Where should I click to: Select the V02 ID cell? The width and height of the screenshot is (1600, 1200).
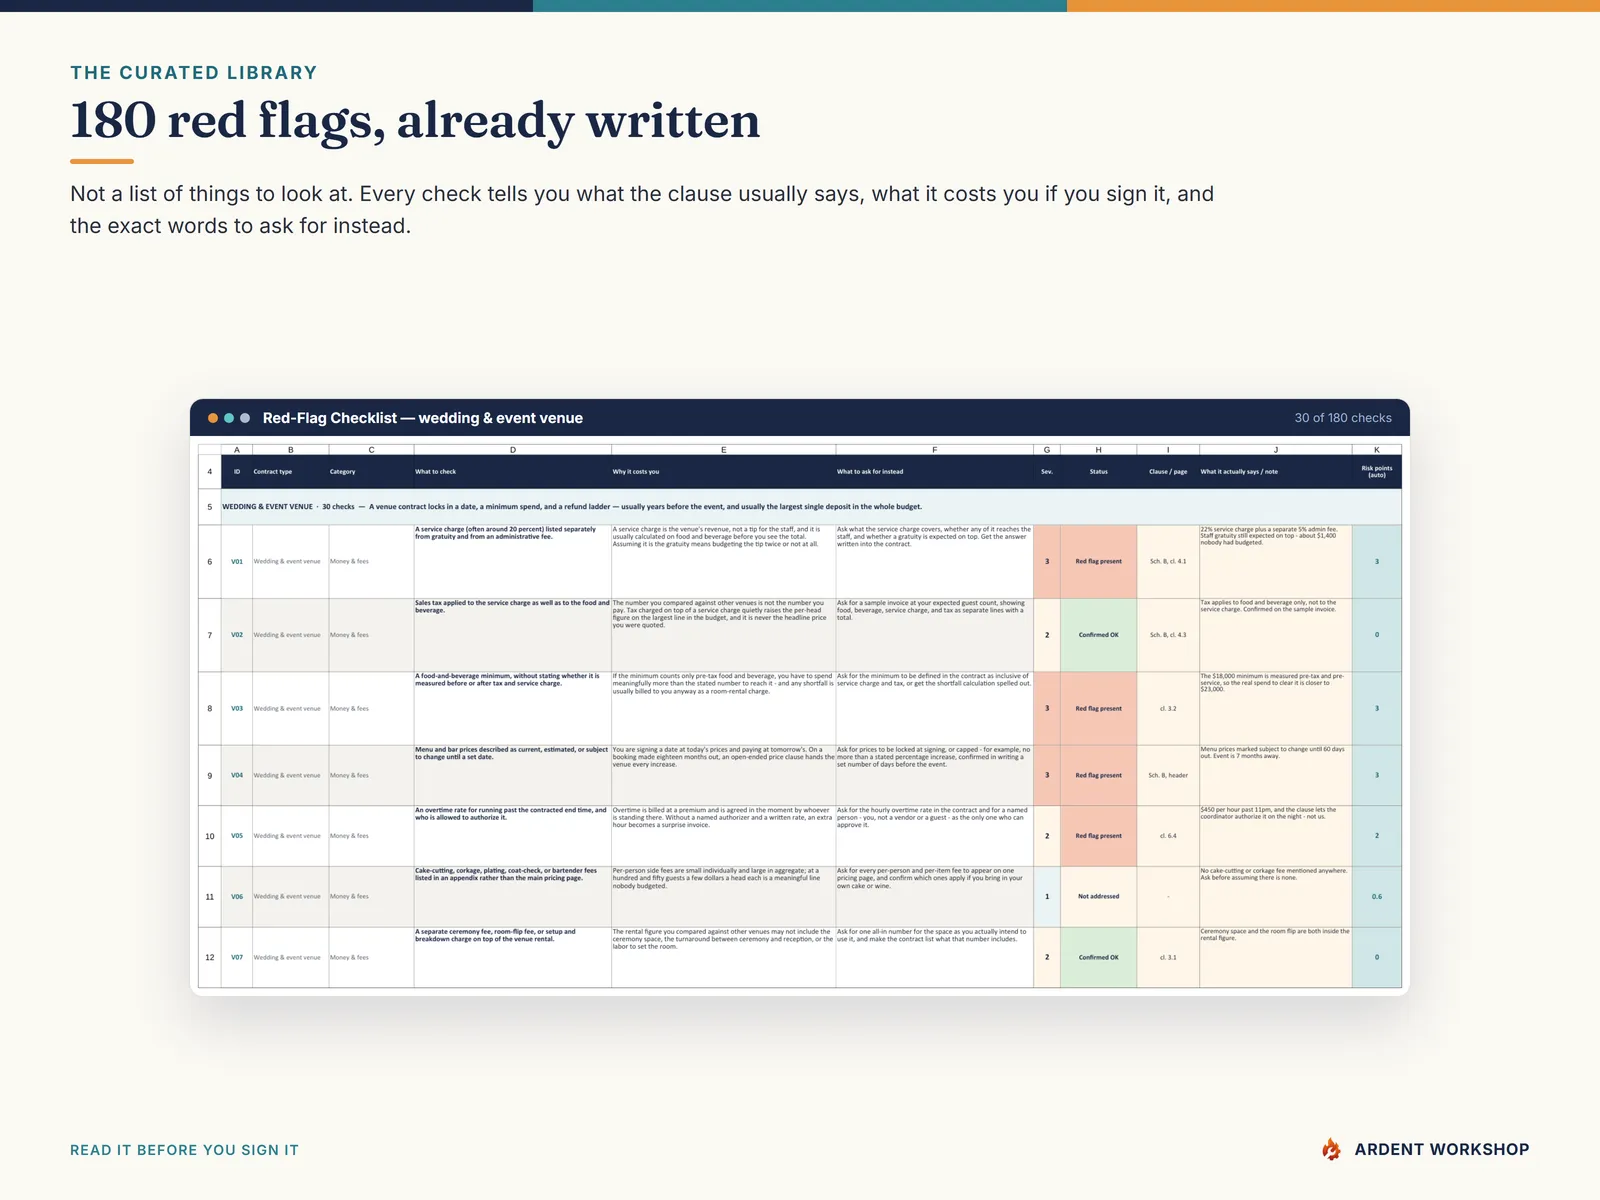[237, 635]
